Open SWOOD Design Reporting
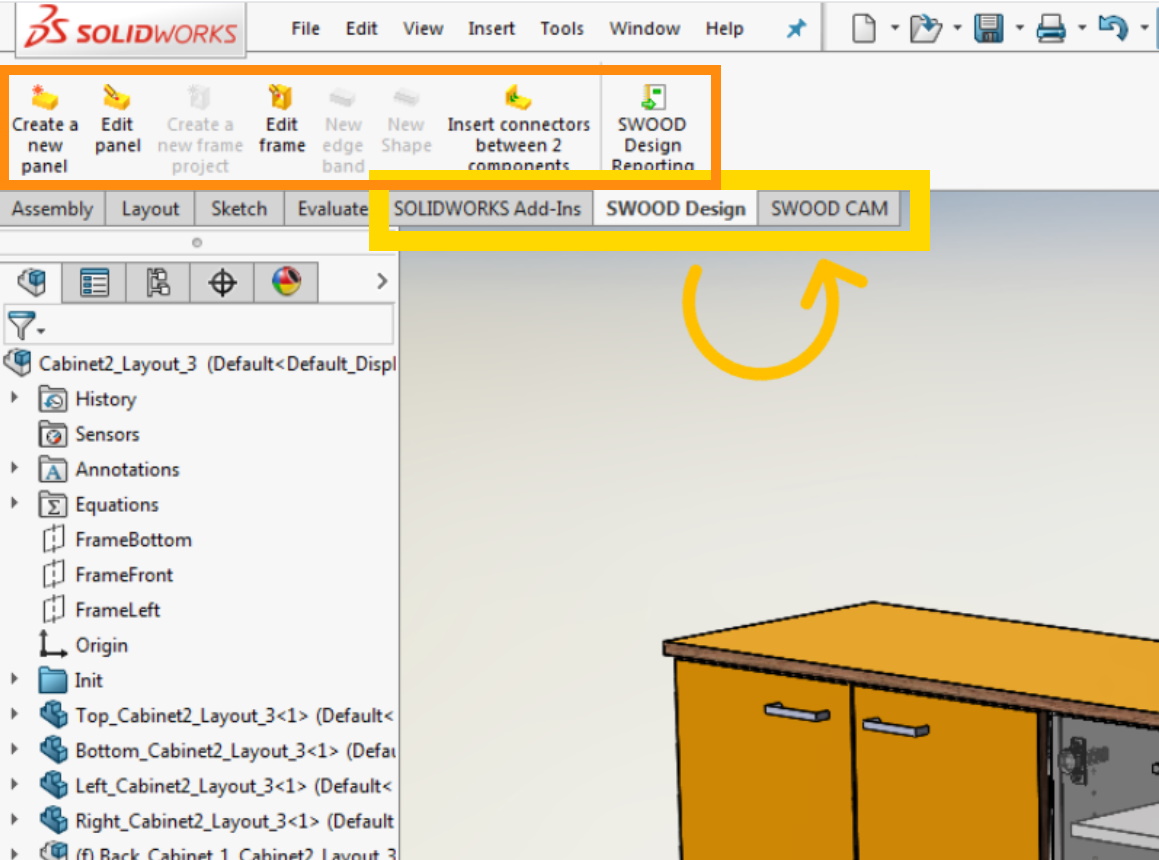Screen dimensions: 1159x860 [652, 99]
